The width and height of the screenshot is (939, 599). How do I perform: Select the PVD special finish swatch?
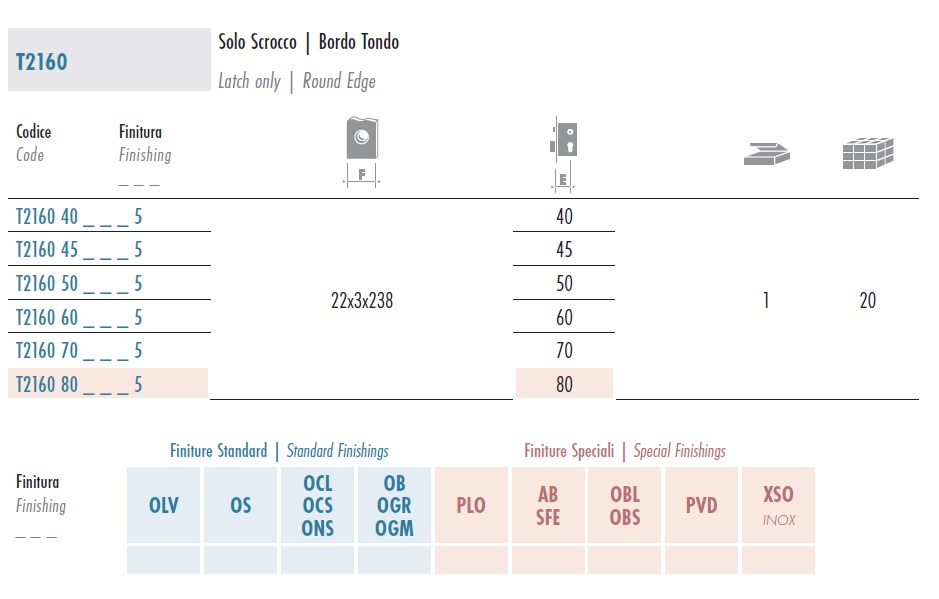[x=701, y=505]
